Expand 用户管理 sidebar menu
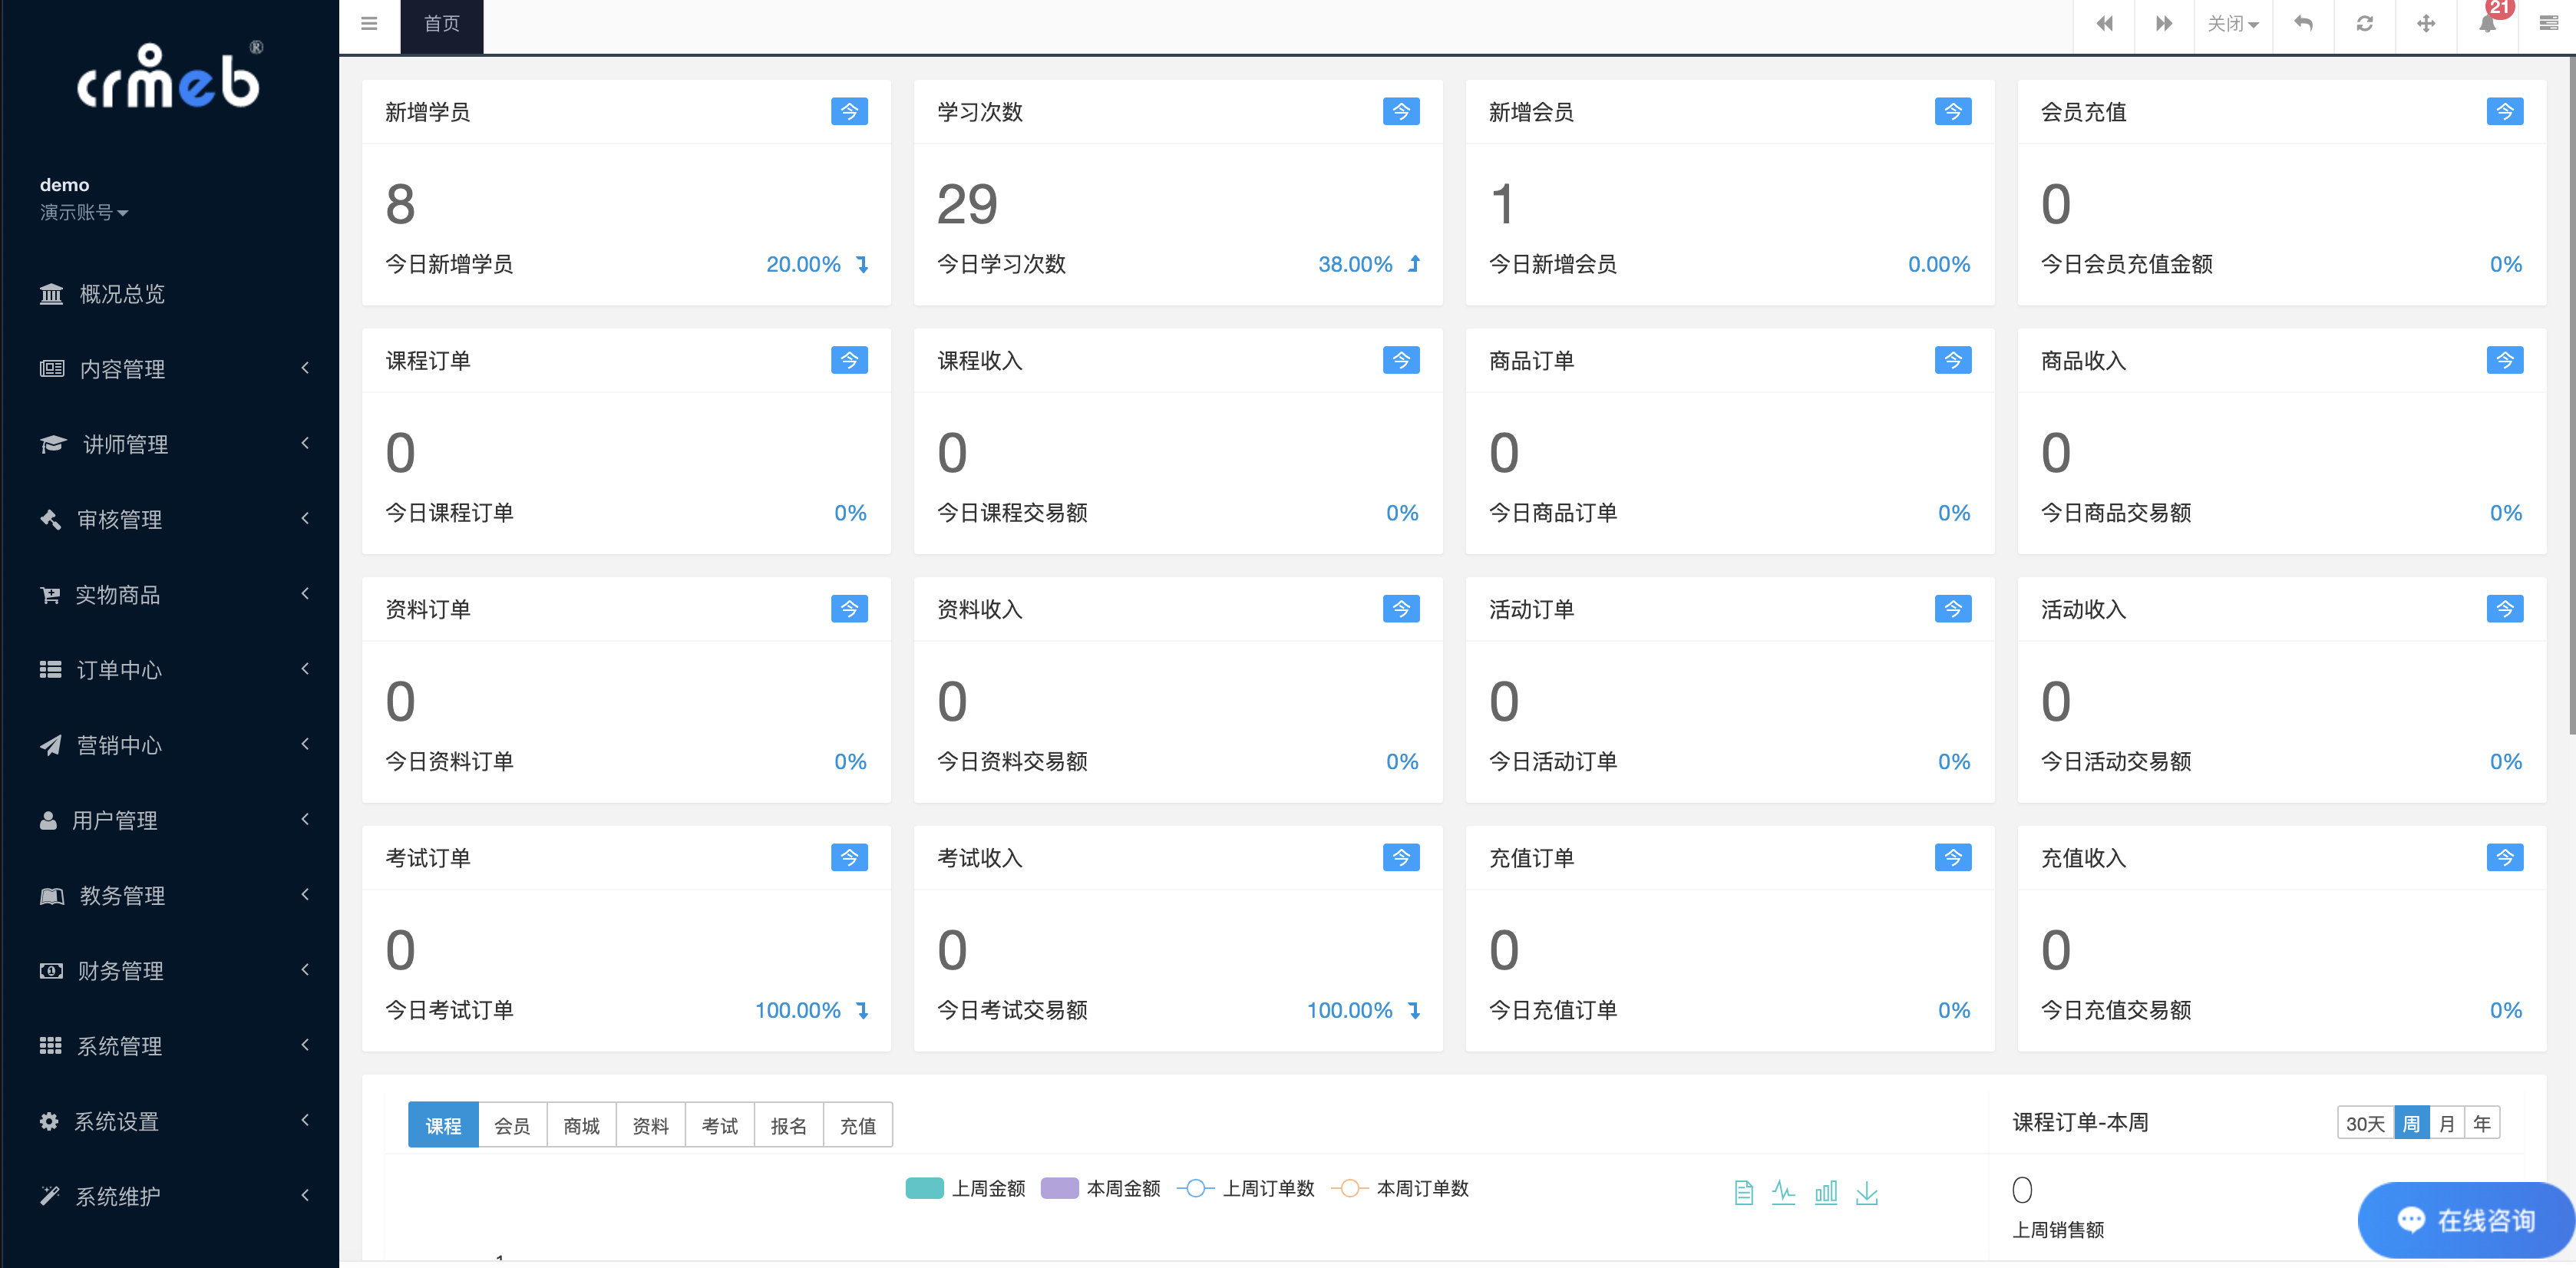This screenshot has width=2576, height=1268. (x=170, y=820)
